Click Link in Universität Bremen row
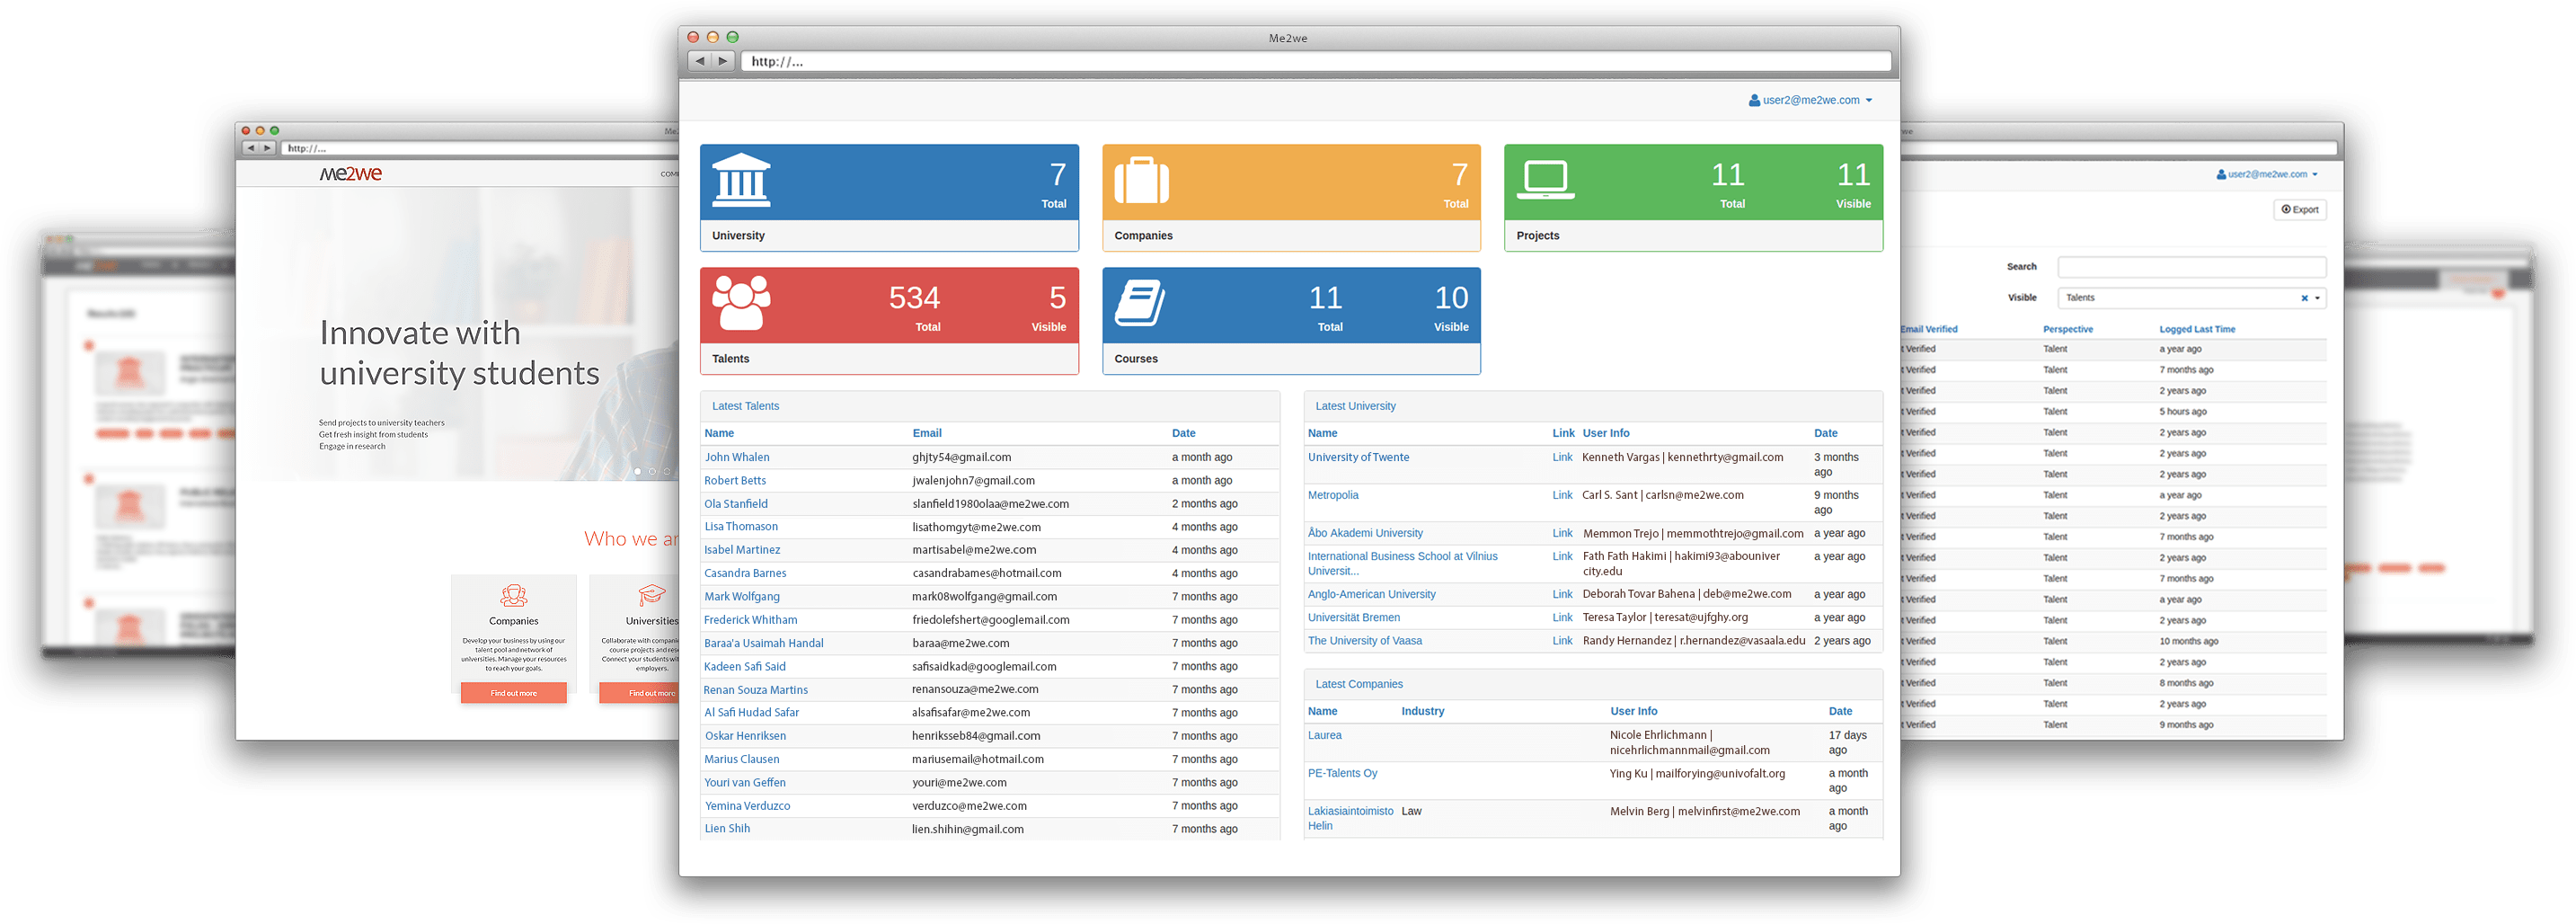2576x924 pixels. pyautogui.click(x=1562, y=618)
